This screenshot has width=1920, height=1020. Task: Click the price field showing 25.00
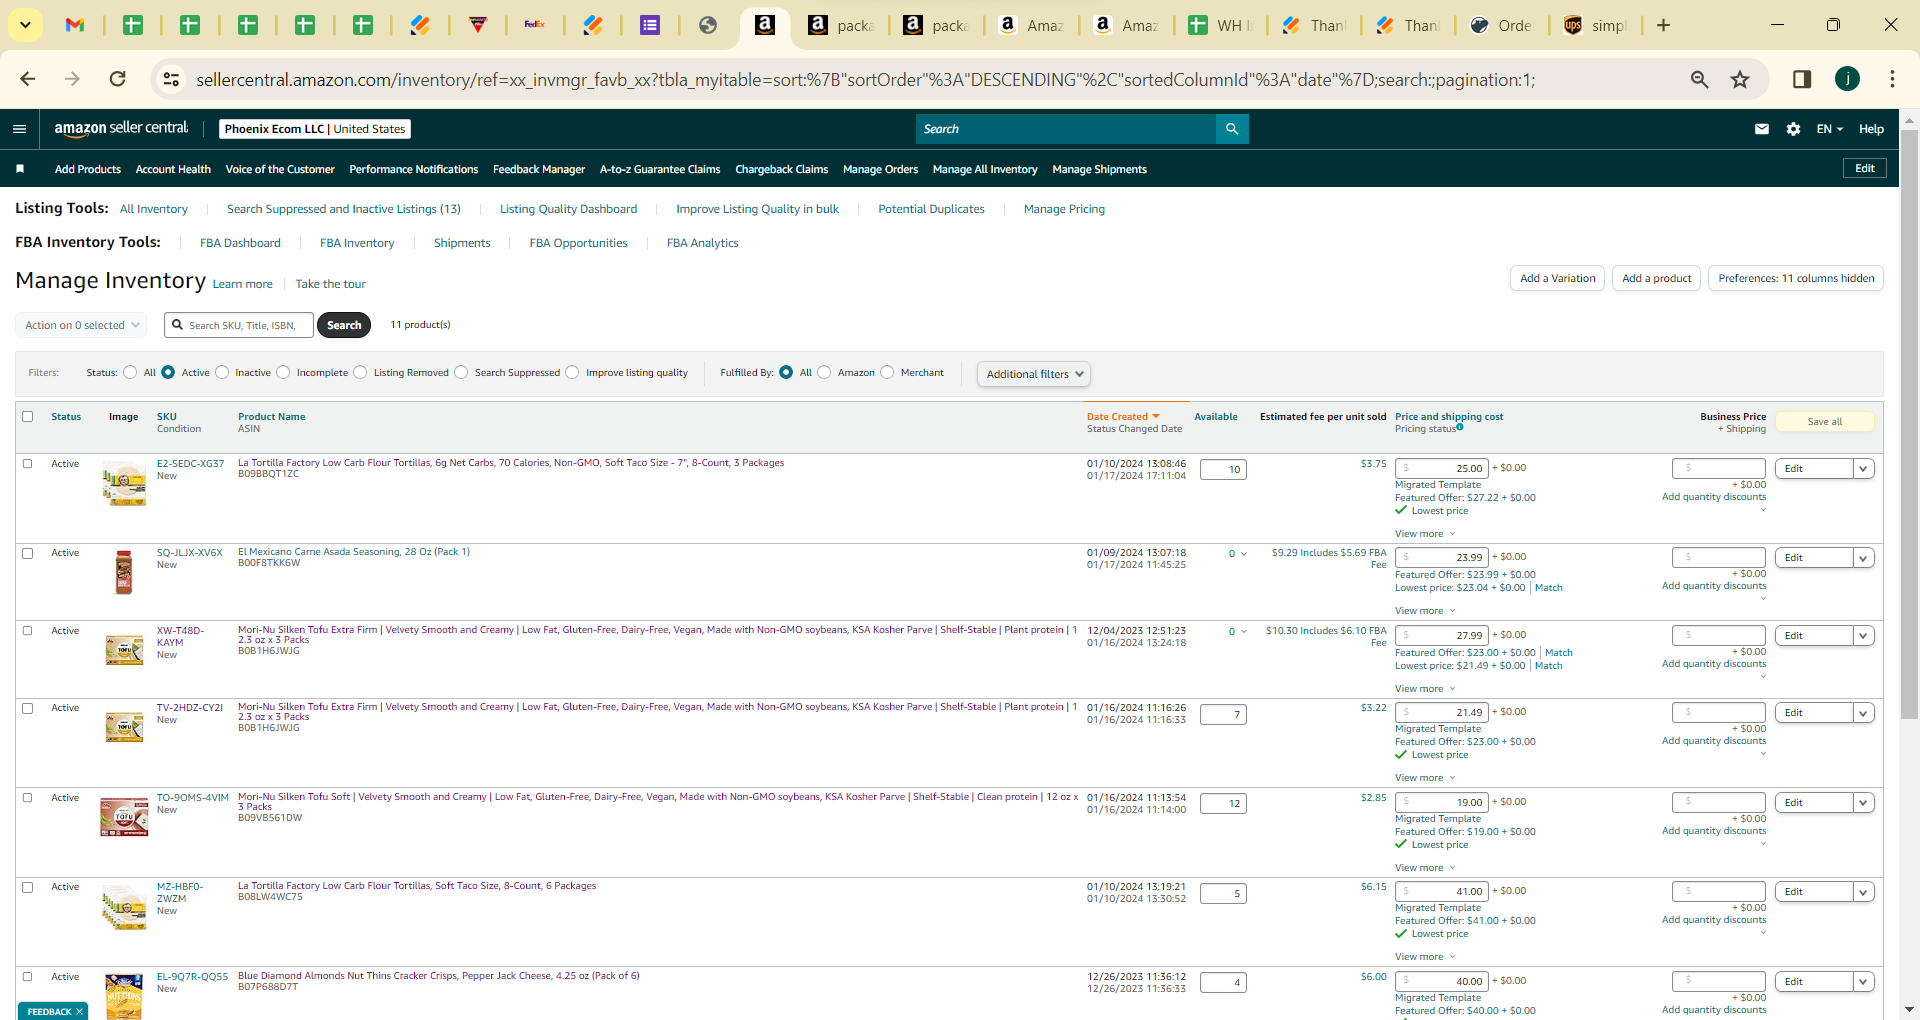click(x=1442, y=469)
